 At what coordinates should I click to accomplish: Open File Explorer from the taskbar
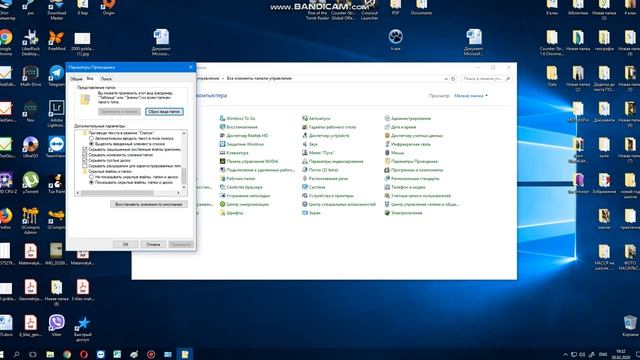(x=50, y=354)
